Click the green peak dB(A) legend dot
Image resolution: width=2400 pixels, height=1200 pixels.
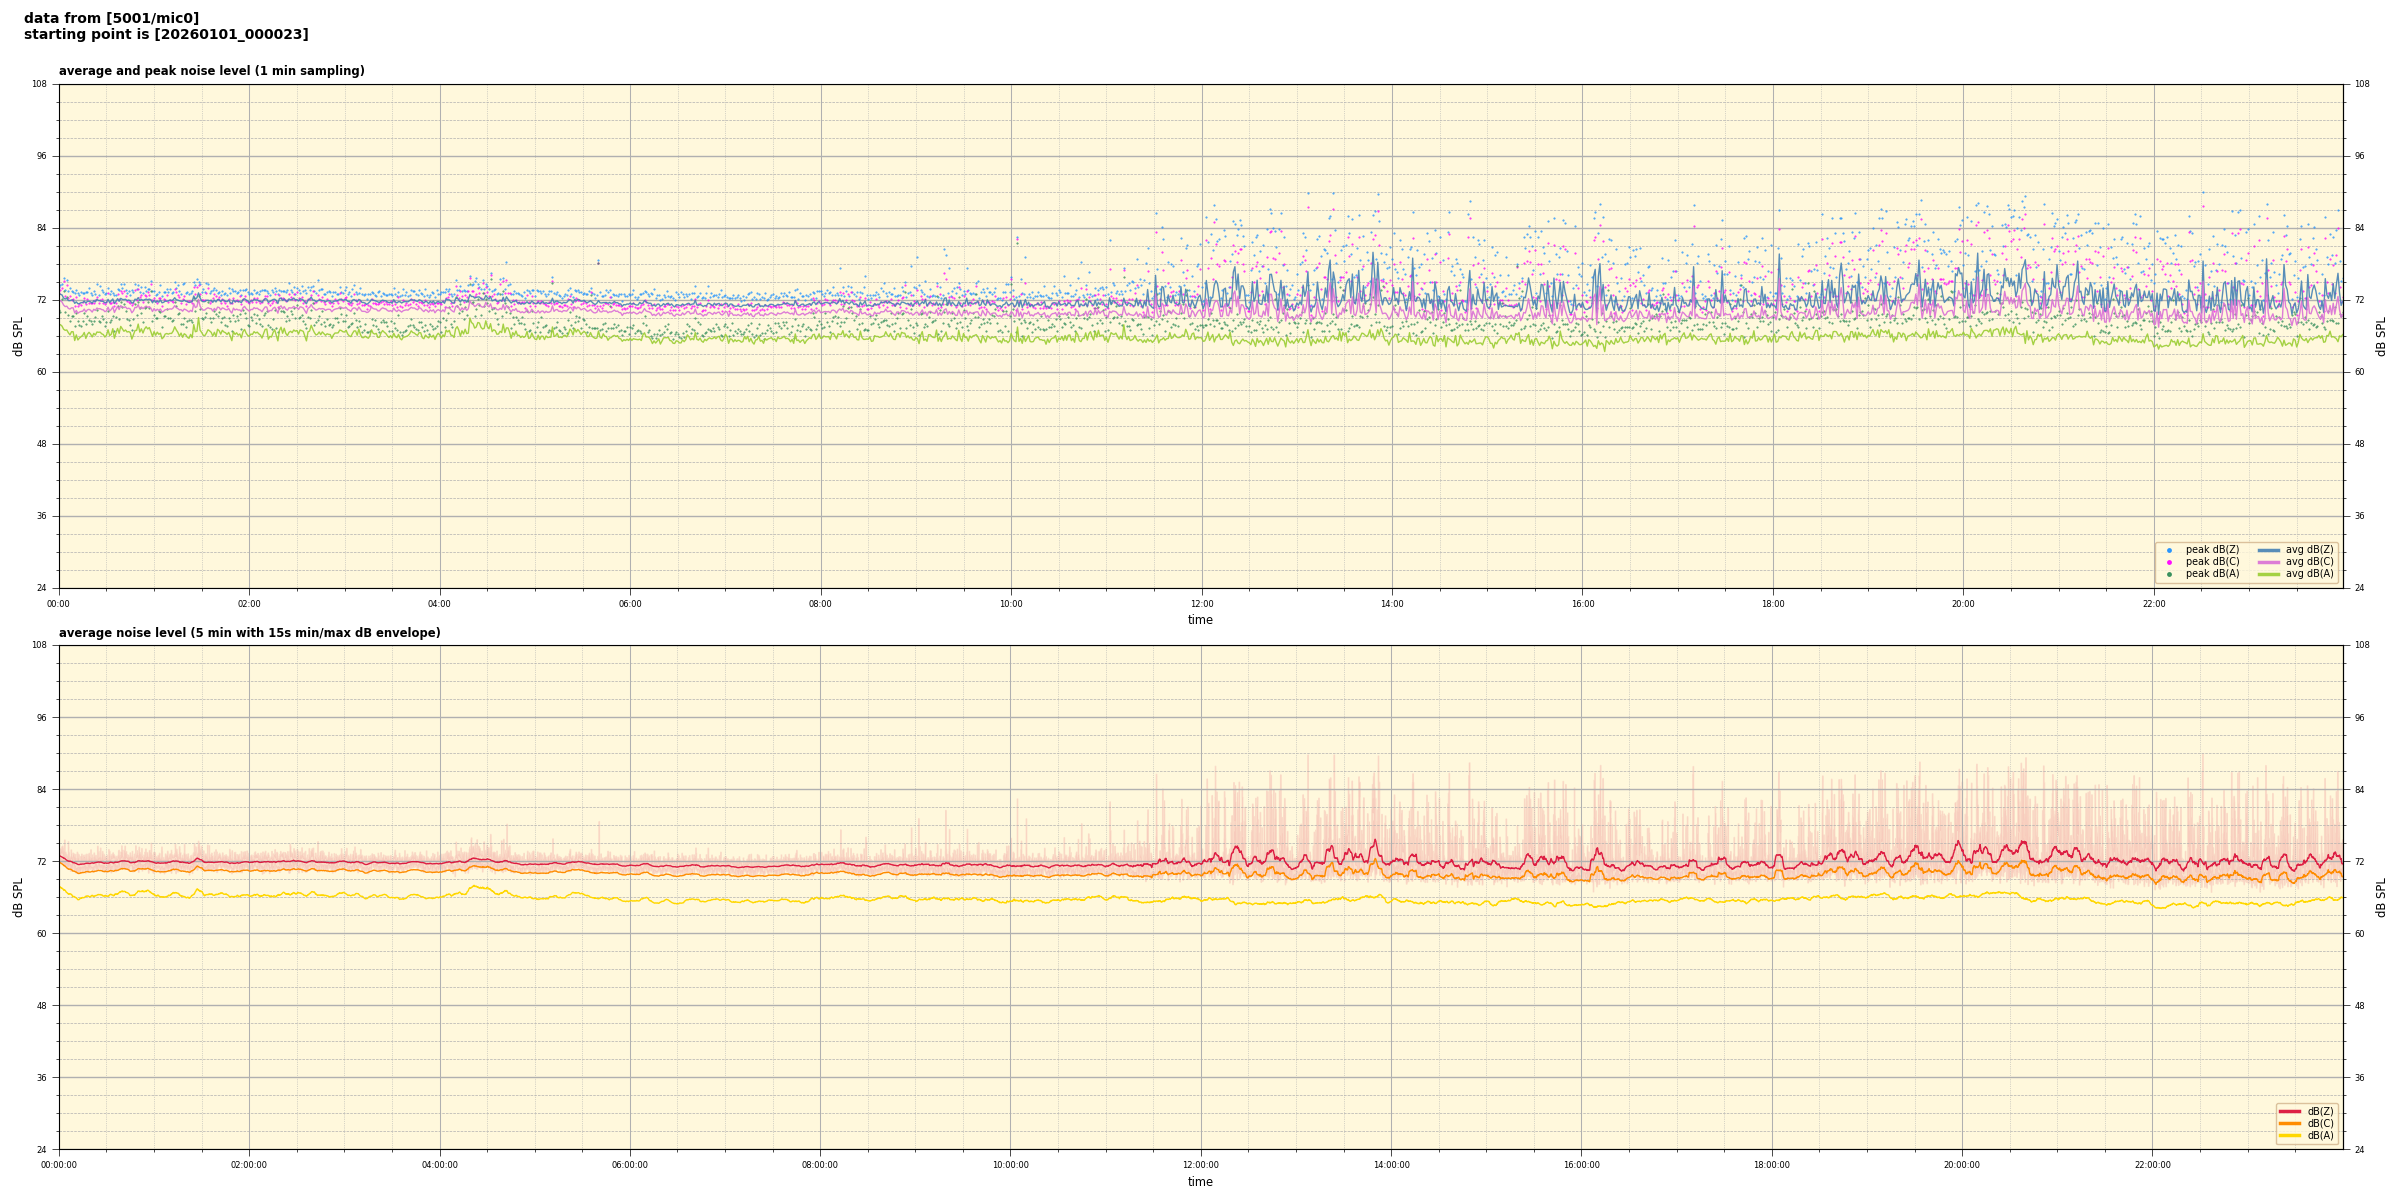pos(2169,574)
